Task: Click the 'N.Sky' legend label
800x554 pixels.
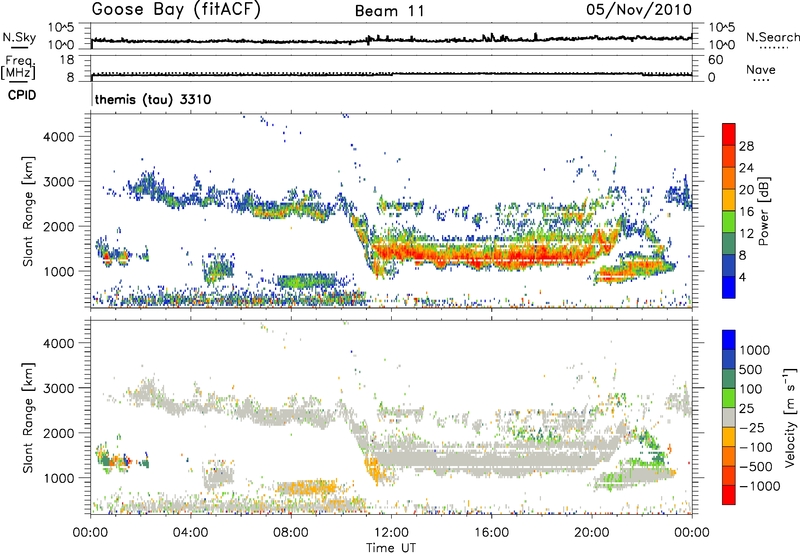Action: (19, 37)
